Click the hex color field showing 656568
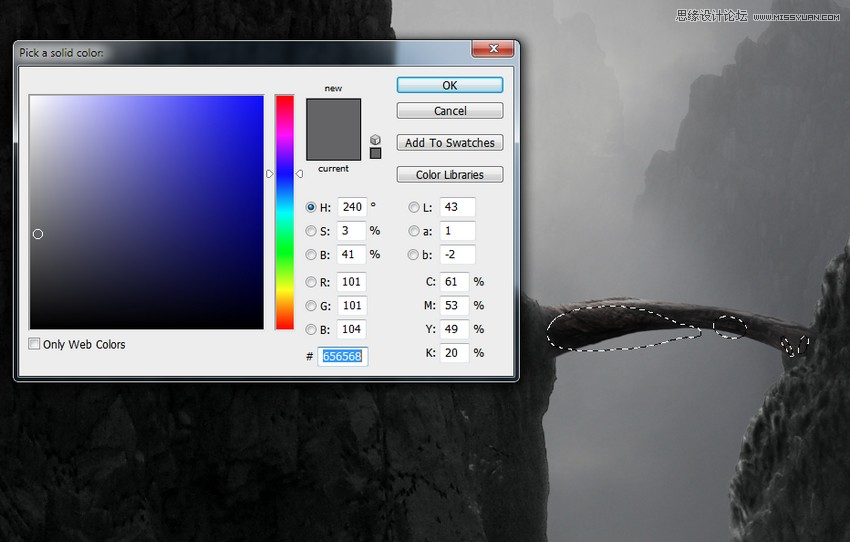Screen dimensions: 850x542 point(343,357)
